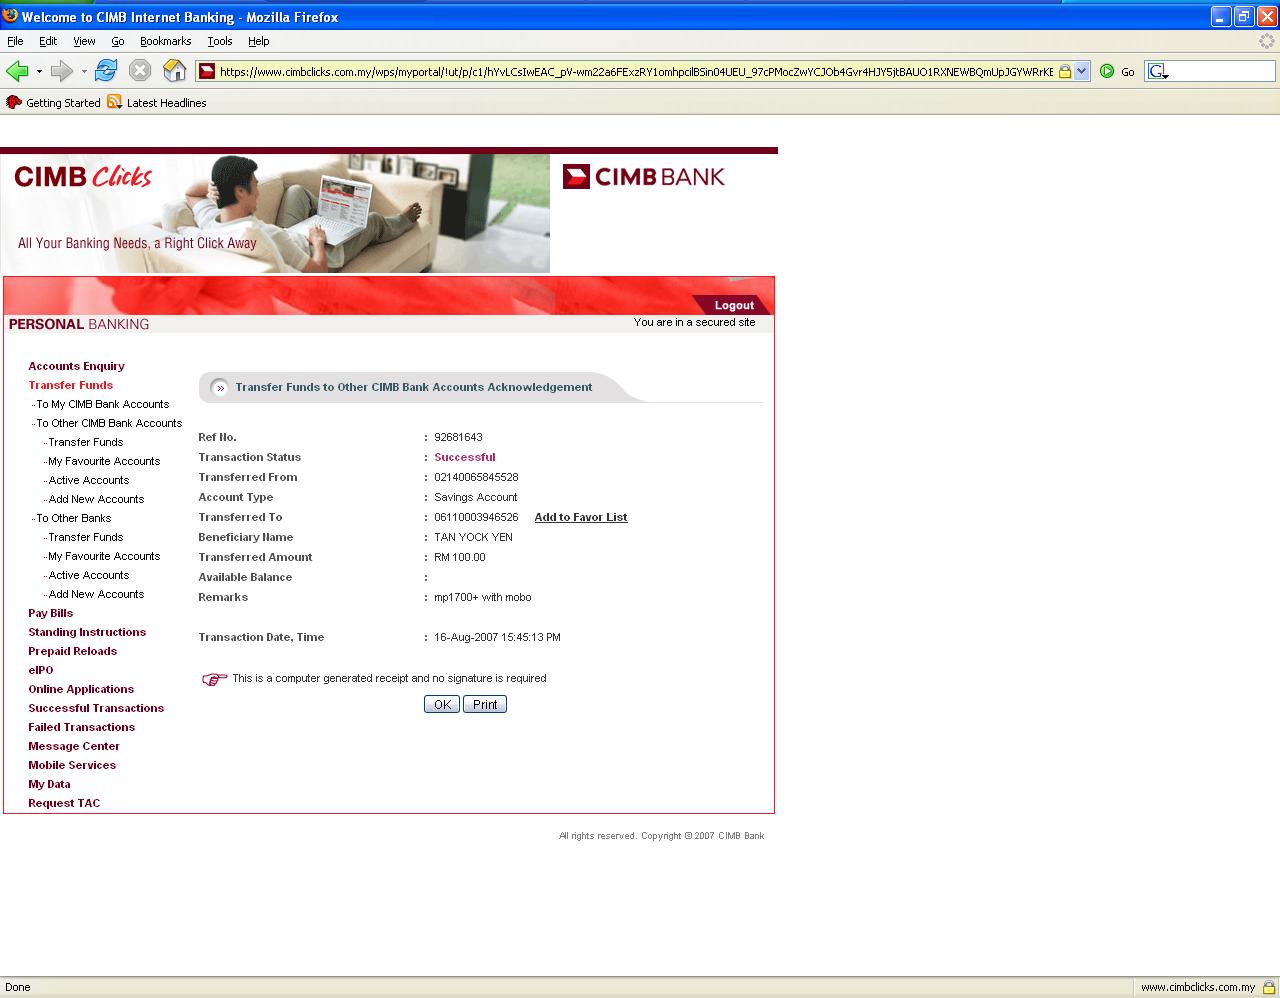Image resolution: width=1280 pixels, height=998 pixels.
Task: Open the Edit menu
Action: [48, 41]
